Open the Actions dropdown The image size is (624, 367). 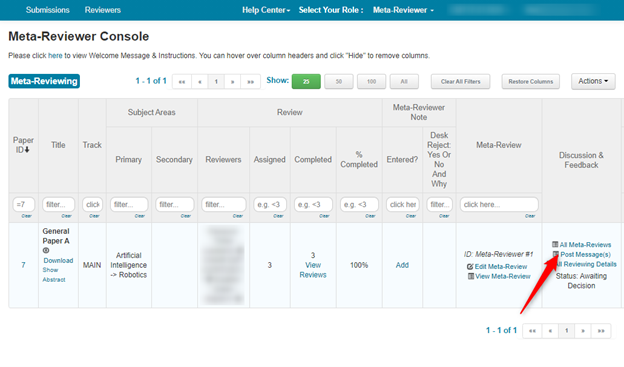[x=593, y=81]
